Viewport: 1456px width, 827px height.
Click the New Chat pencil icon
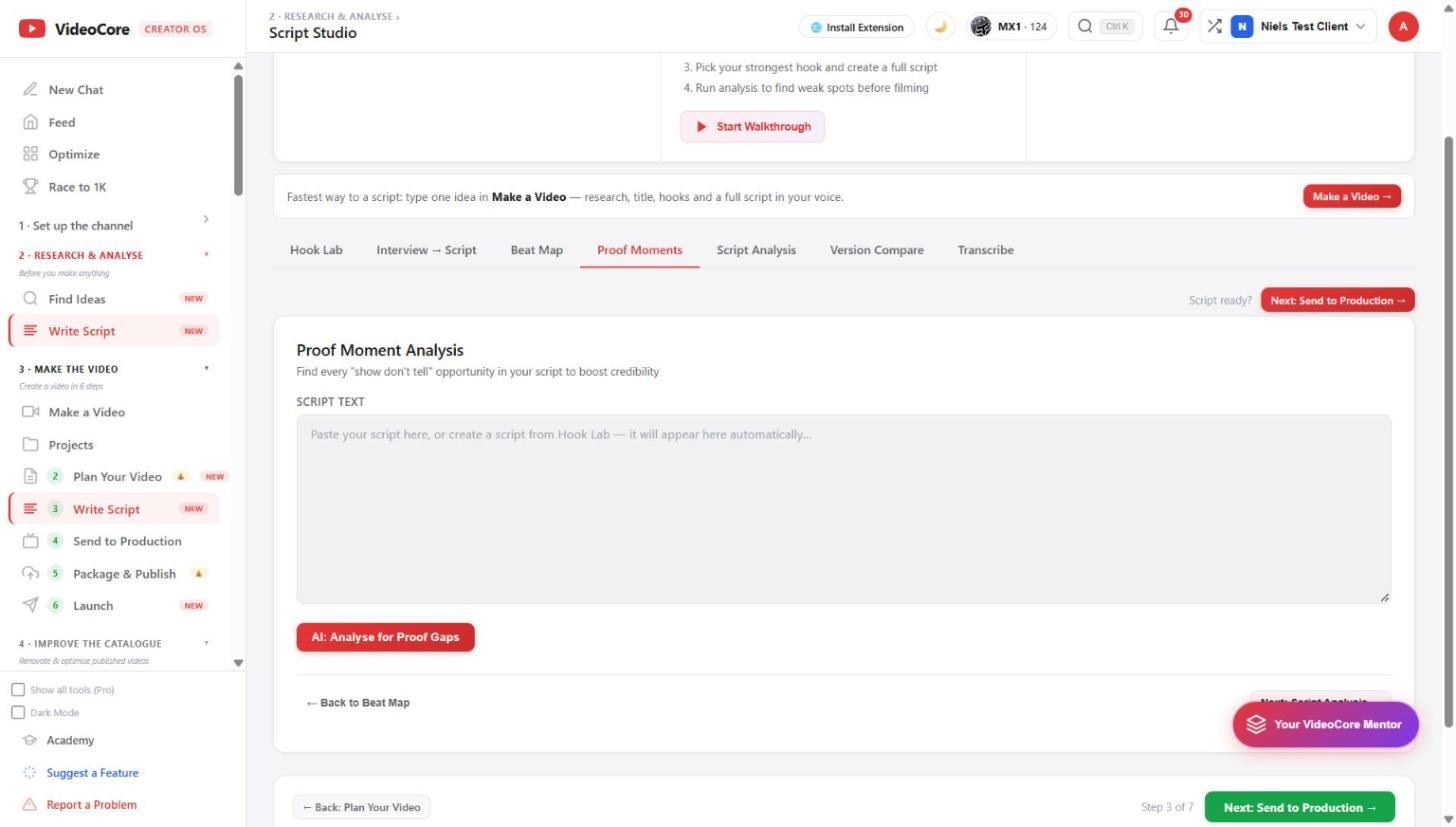tap(30, 90)
